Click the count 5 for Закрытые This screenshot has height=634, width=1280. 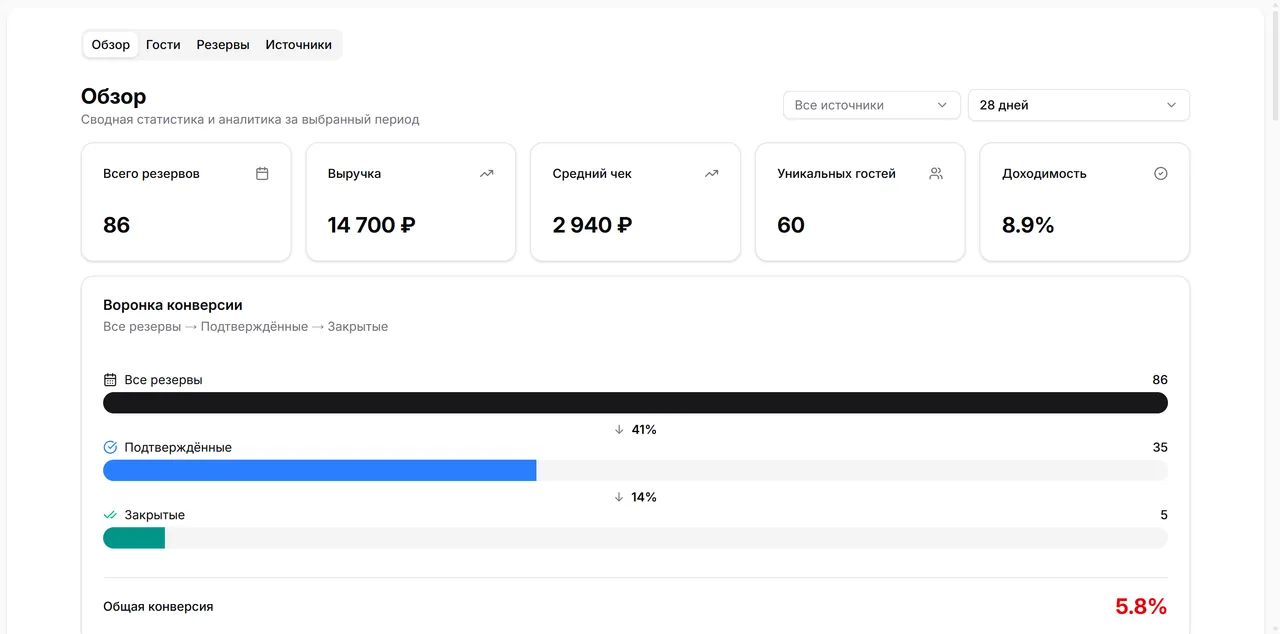tap(1164, 515)
